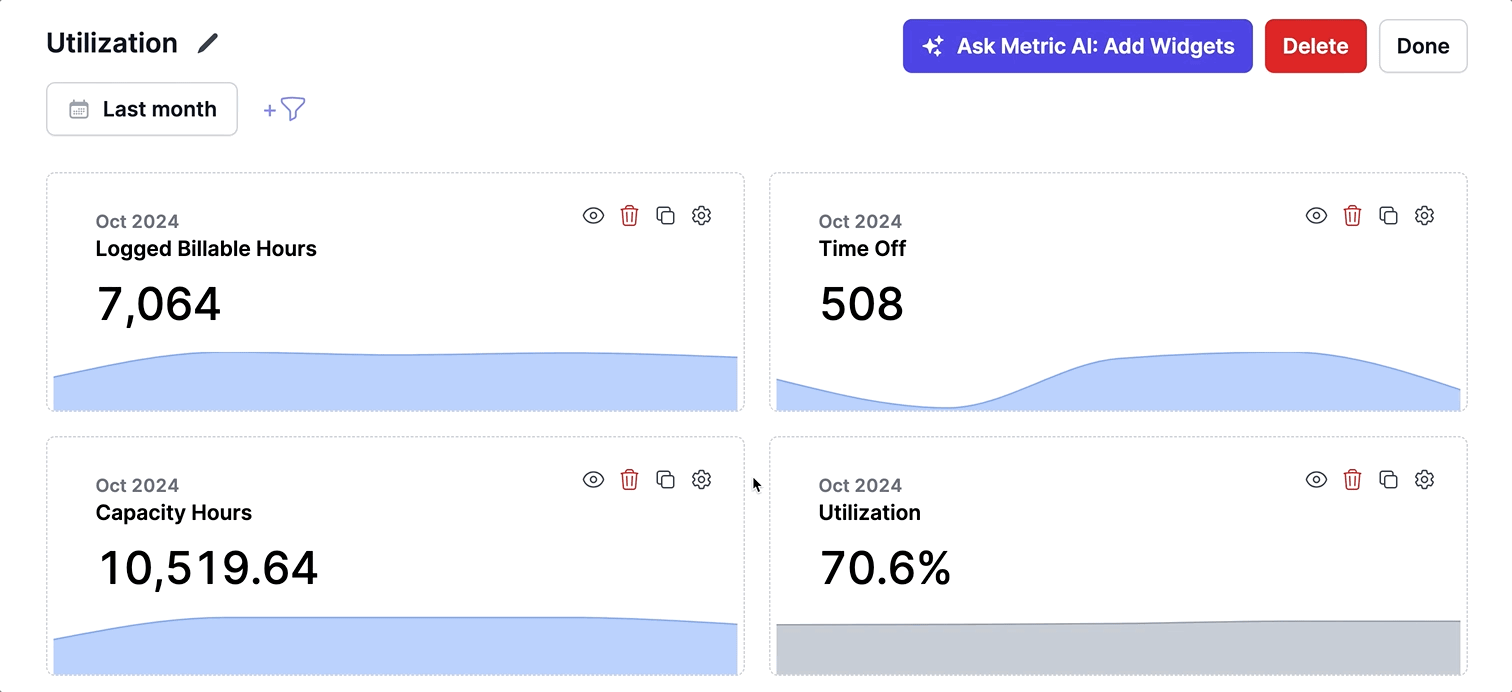Duplicate the Time Off widget
Image resolution: width=1512 pixels, height=692 pixels.
(x=1388, y=215)
